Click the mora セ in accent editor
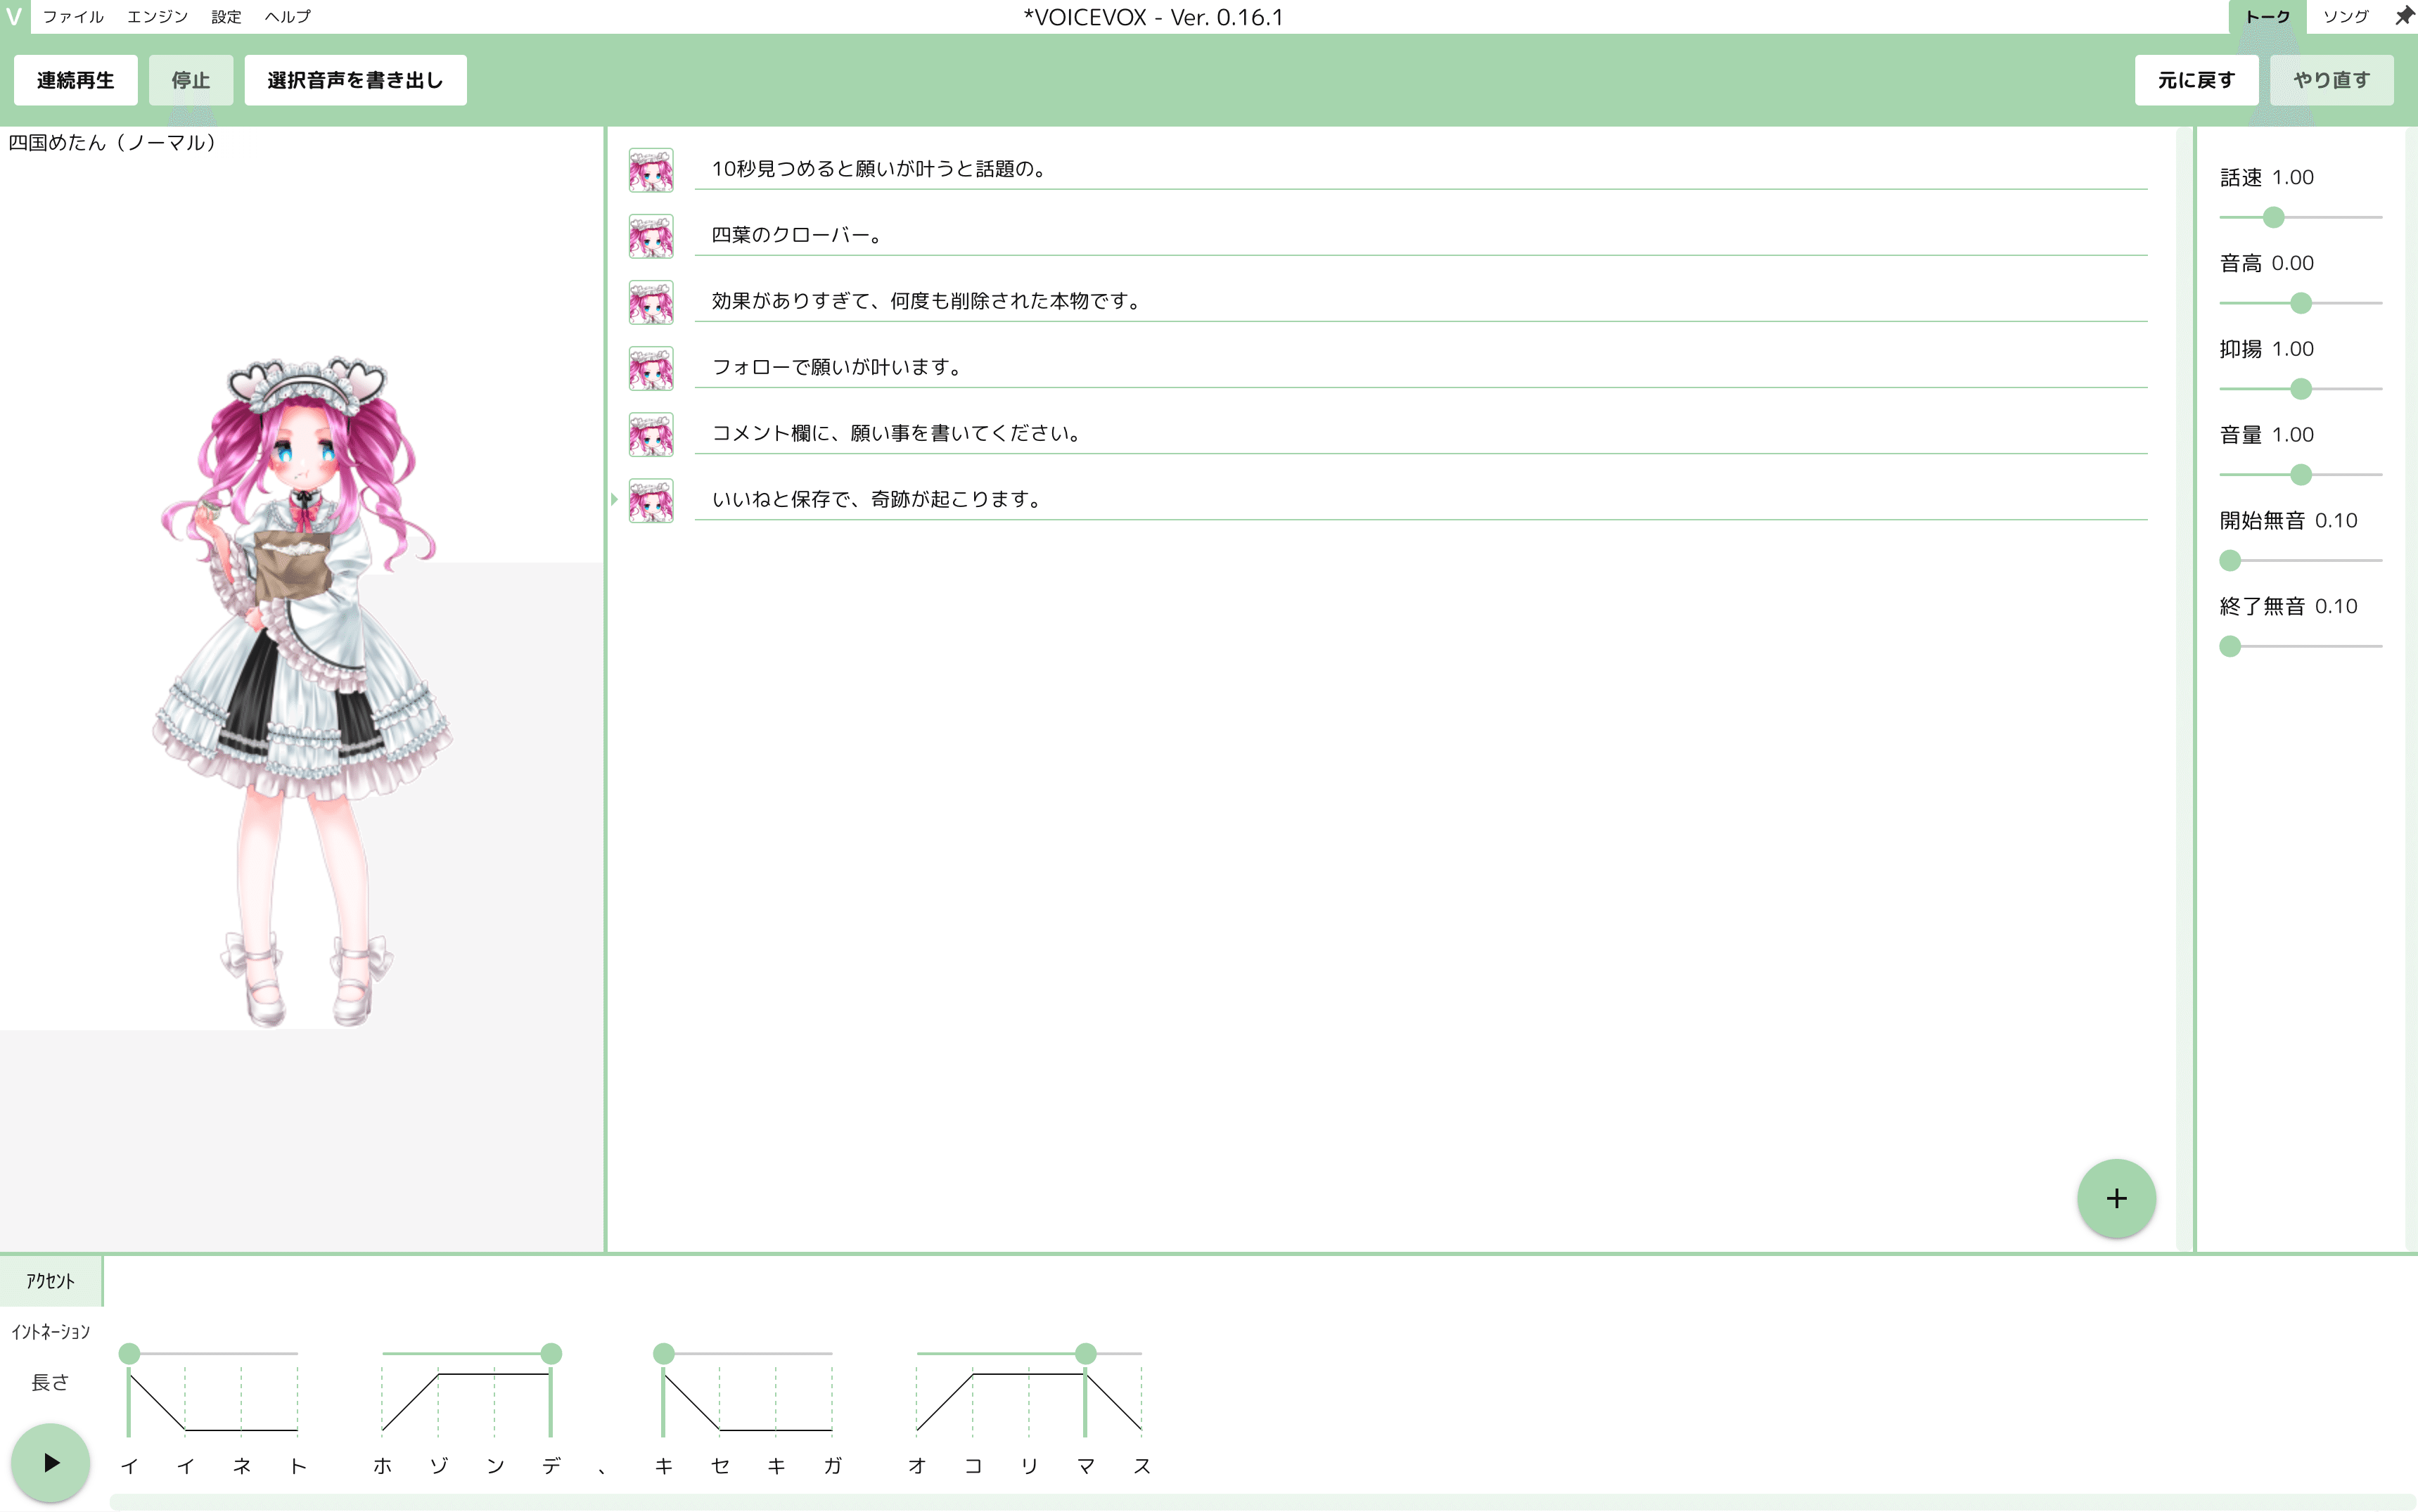The image size is (2418, 1512). point(720,1466)
